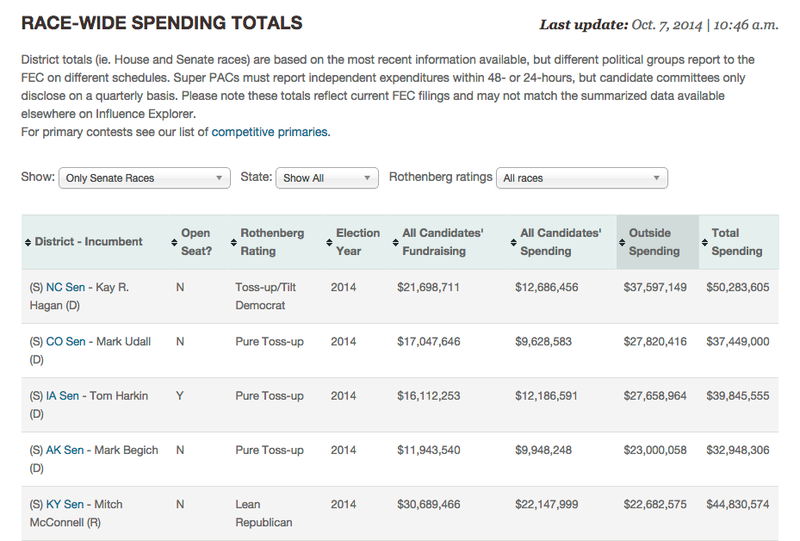Sort by All Candidates' Fundraising arrows
The image size is (800, 541).
[395, 242]
